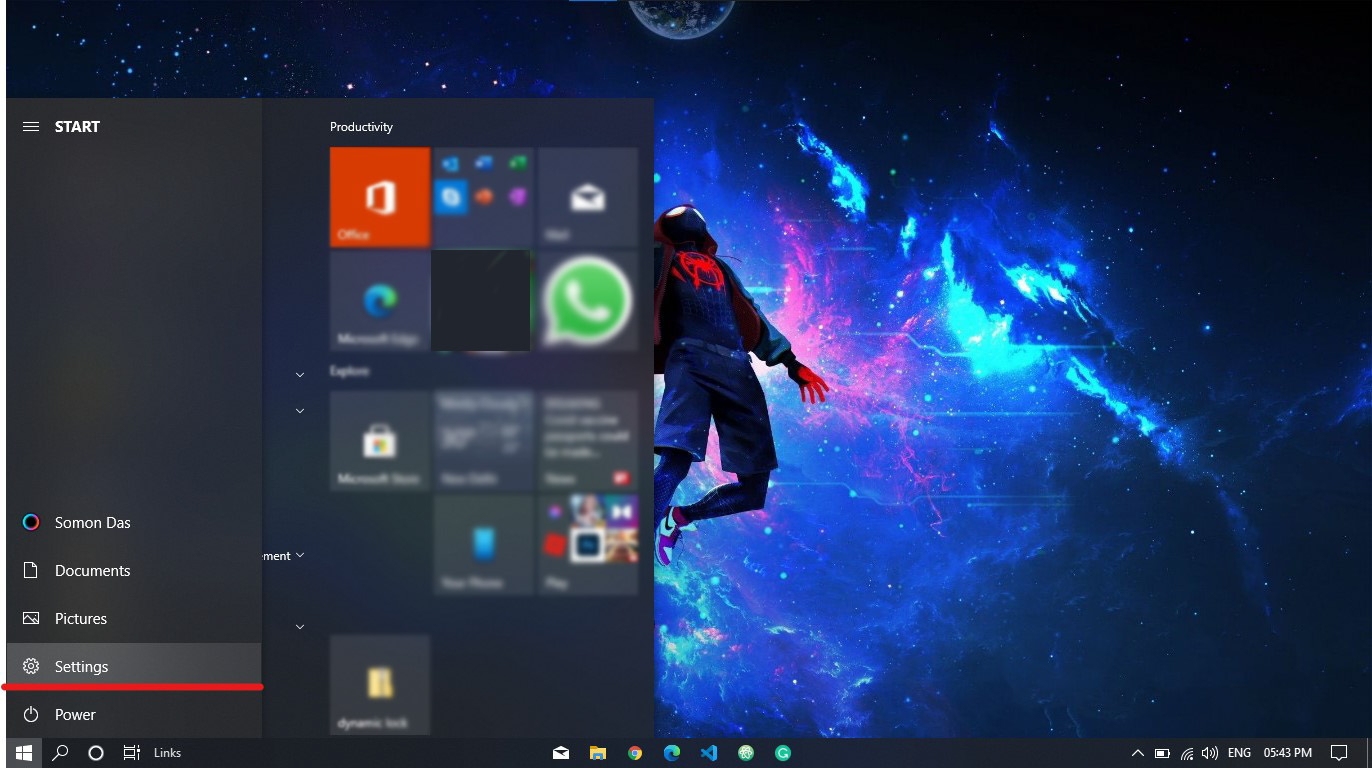
Task: Expand the Start menu hamburger button
Action: click(x=31, y=127)
